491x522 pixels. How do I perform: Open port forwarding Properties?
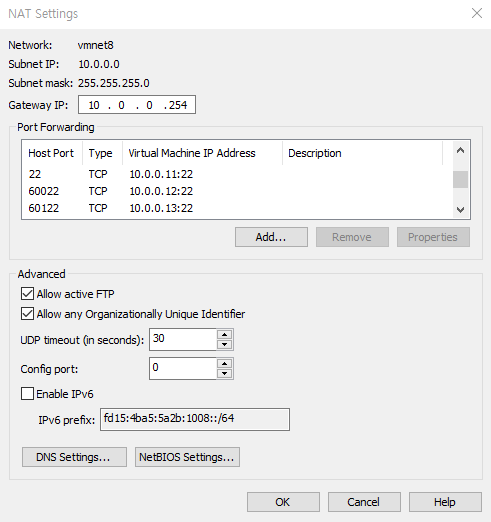click(x=433, y=237)
